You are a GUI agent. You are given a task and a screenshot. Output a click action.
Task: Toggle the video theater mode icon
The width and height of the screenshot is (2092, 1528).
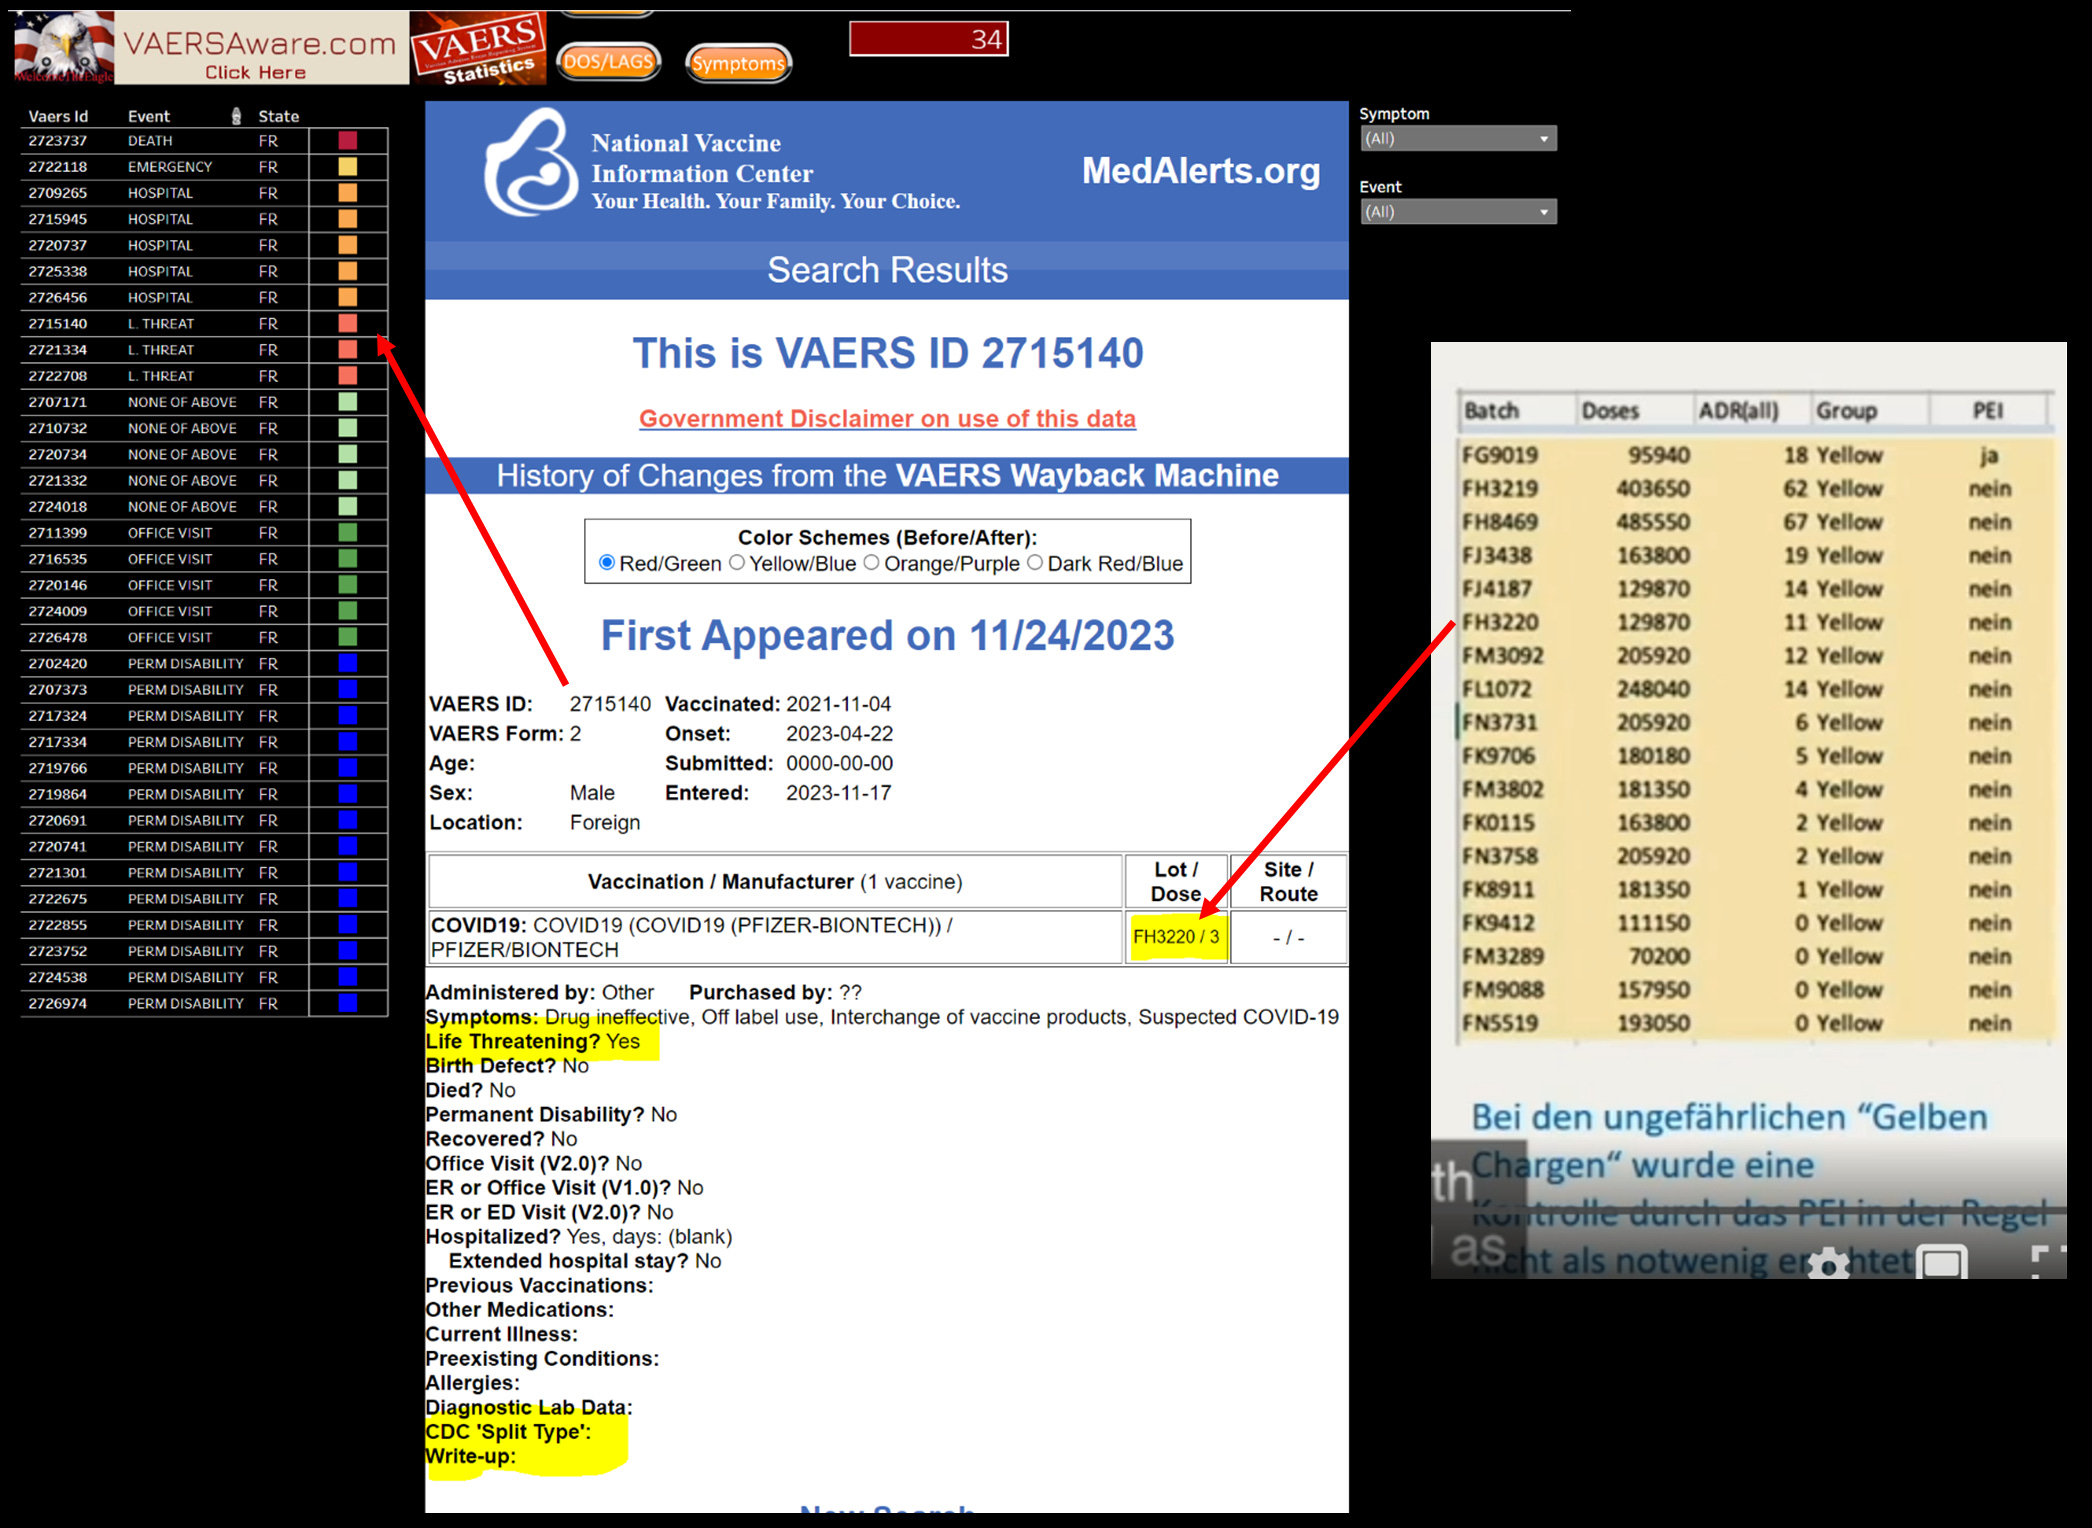pos(1941,1262)
